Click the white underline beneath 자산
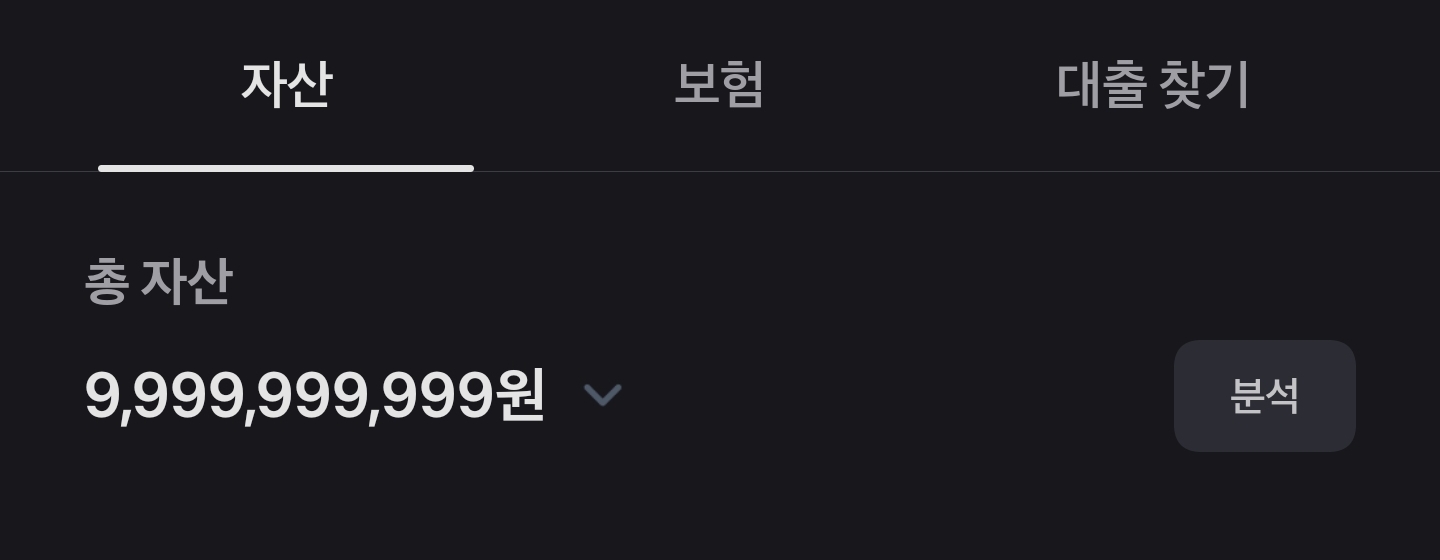The width and height of the screenshot is (1440, 560). [286, 168]
